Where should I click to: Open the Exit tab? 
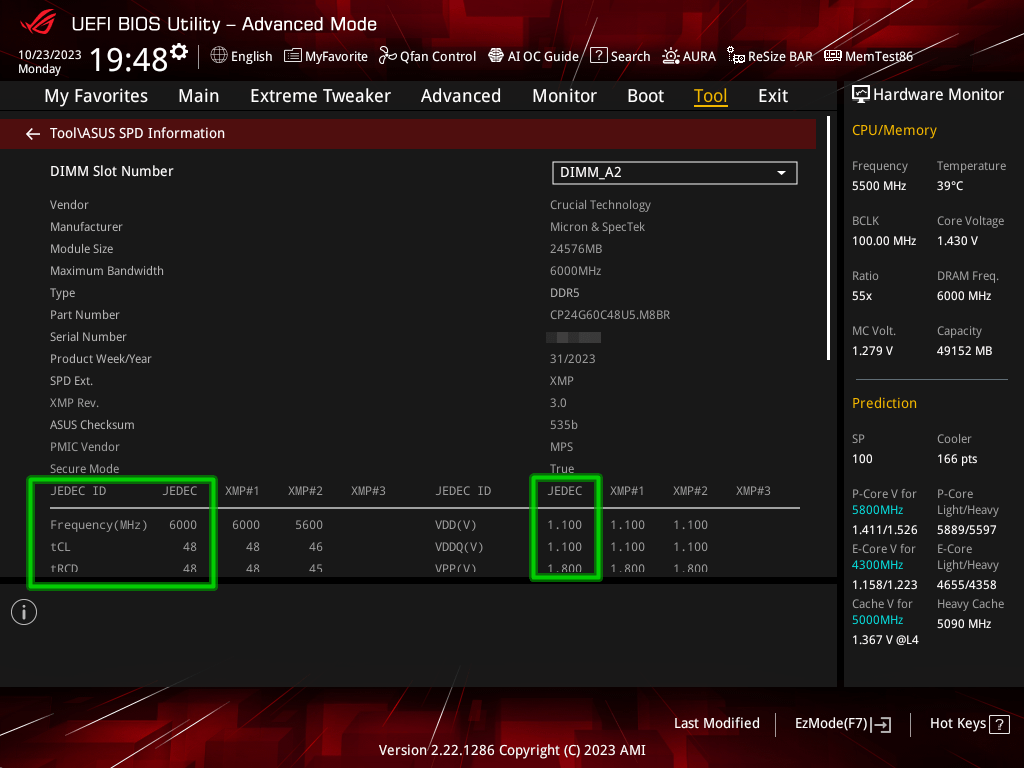(x=773, y=96)
